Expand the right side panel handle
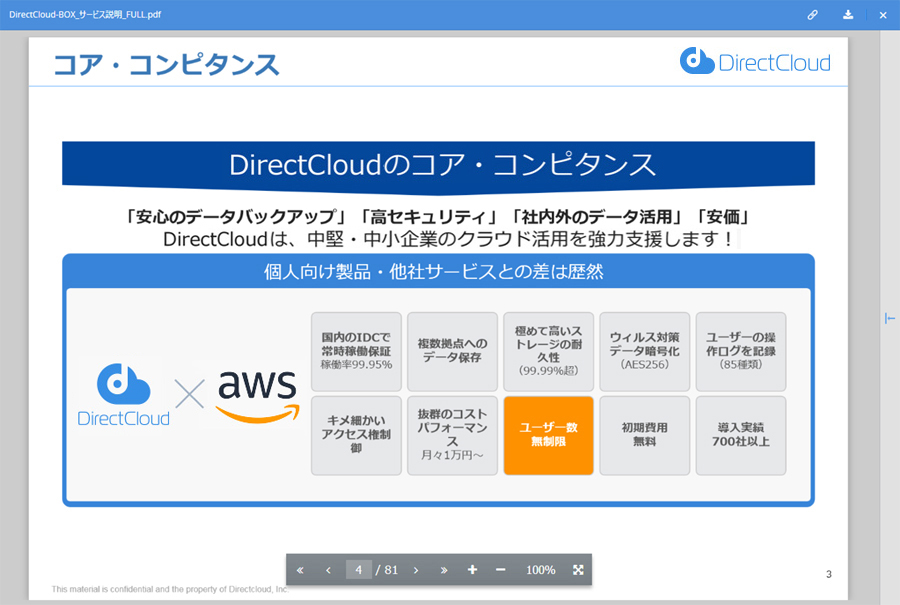The image size is (900, 605). [x=890, y=318]
